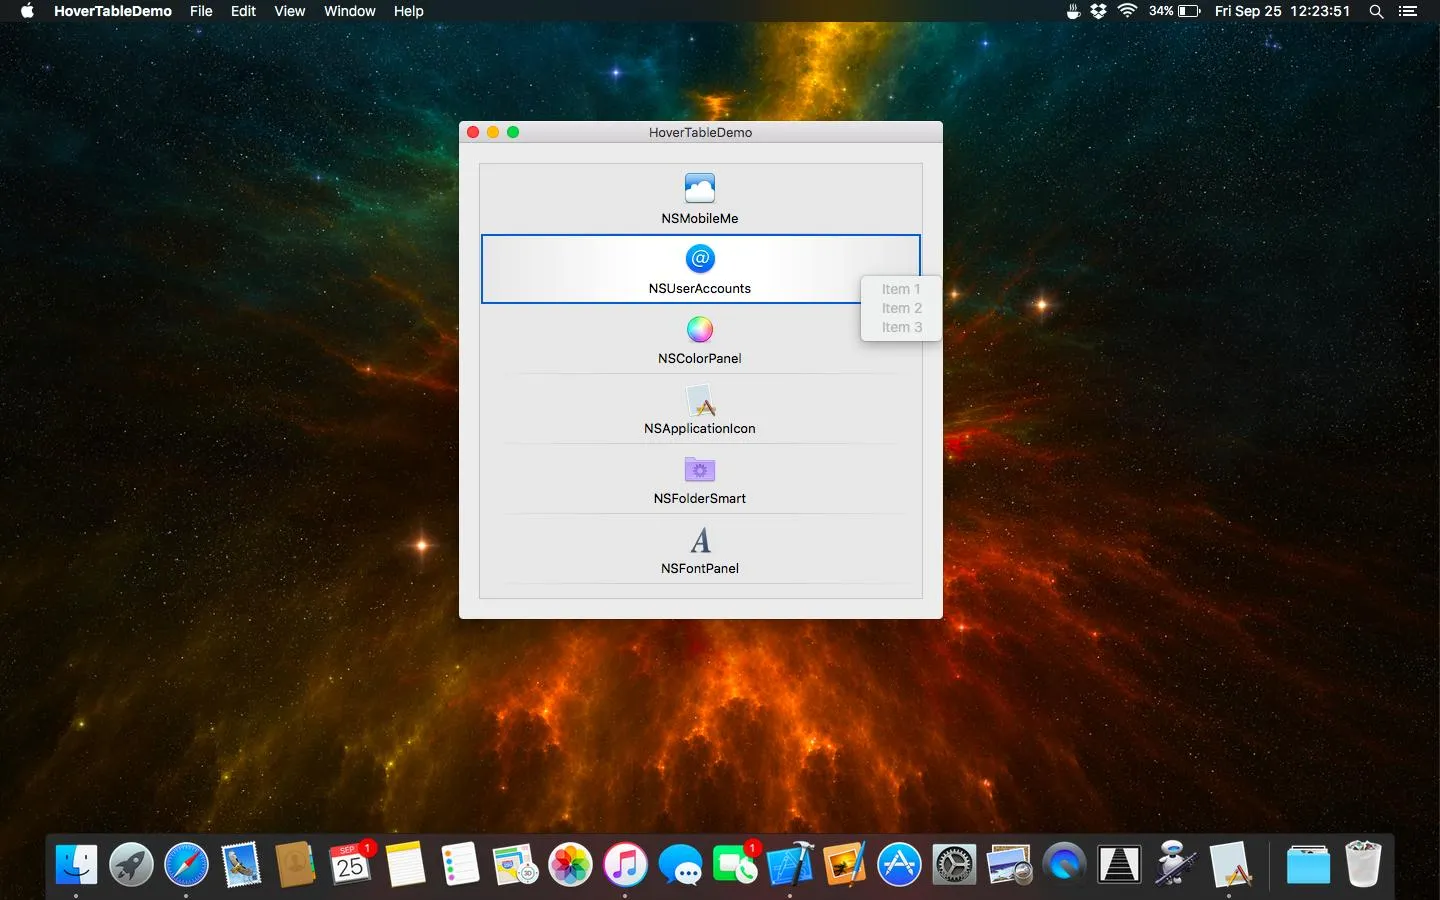Open the blue folder stack in Dock

[x=1308, y=865]
